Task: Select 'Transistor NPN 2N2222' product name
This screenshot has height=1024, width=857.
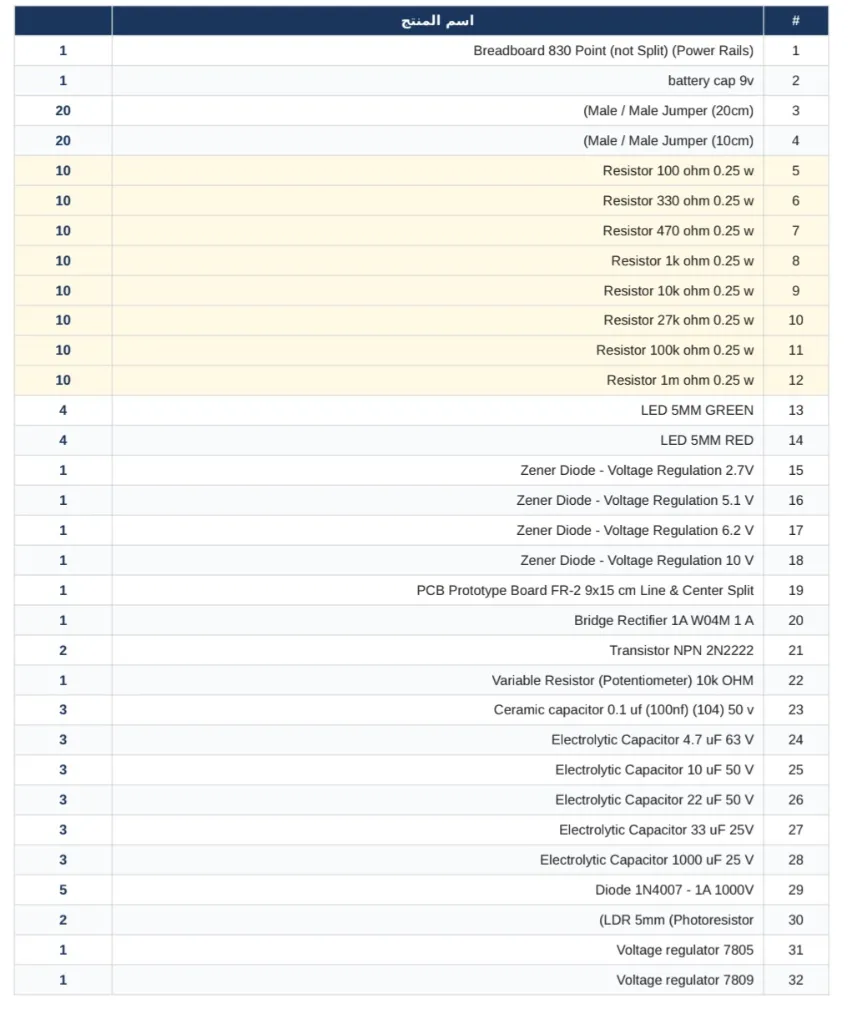Action: [681, 651]
